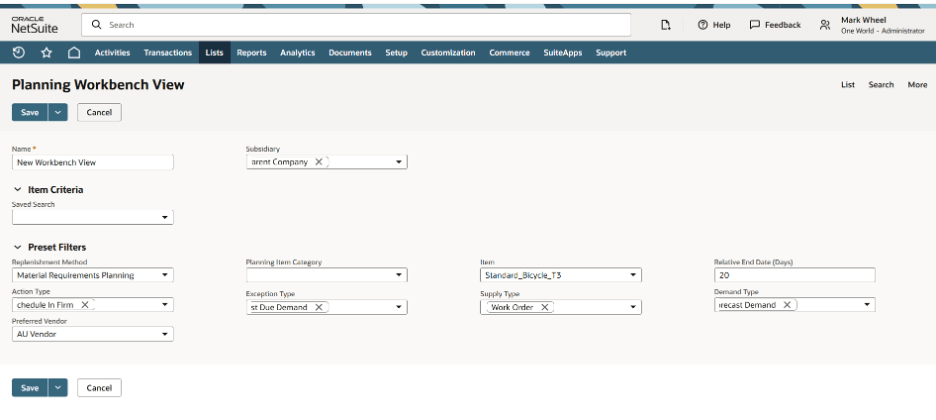Open the Preferred Vendor dropdown
This screenshot has height=420, width=936.
[165, 335]
